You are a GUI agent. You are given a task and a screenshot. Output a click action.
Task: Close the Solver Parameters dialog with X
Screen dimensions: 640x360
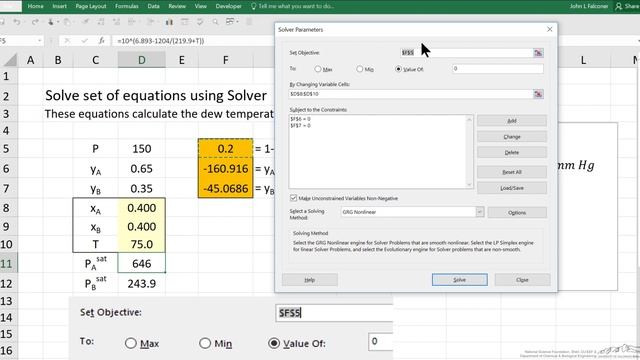[x=549, y=29]
